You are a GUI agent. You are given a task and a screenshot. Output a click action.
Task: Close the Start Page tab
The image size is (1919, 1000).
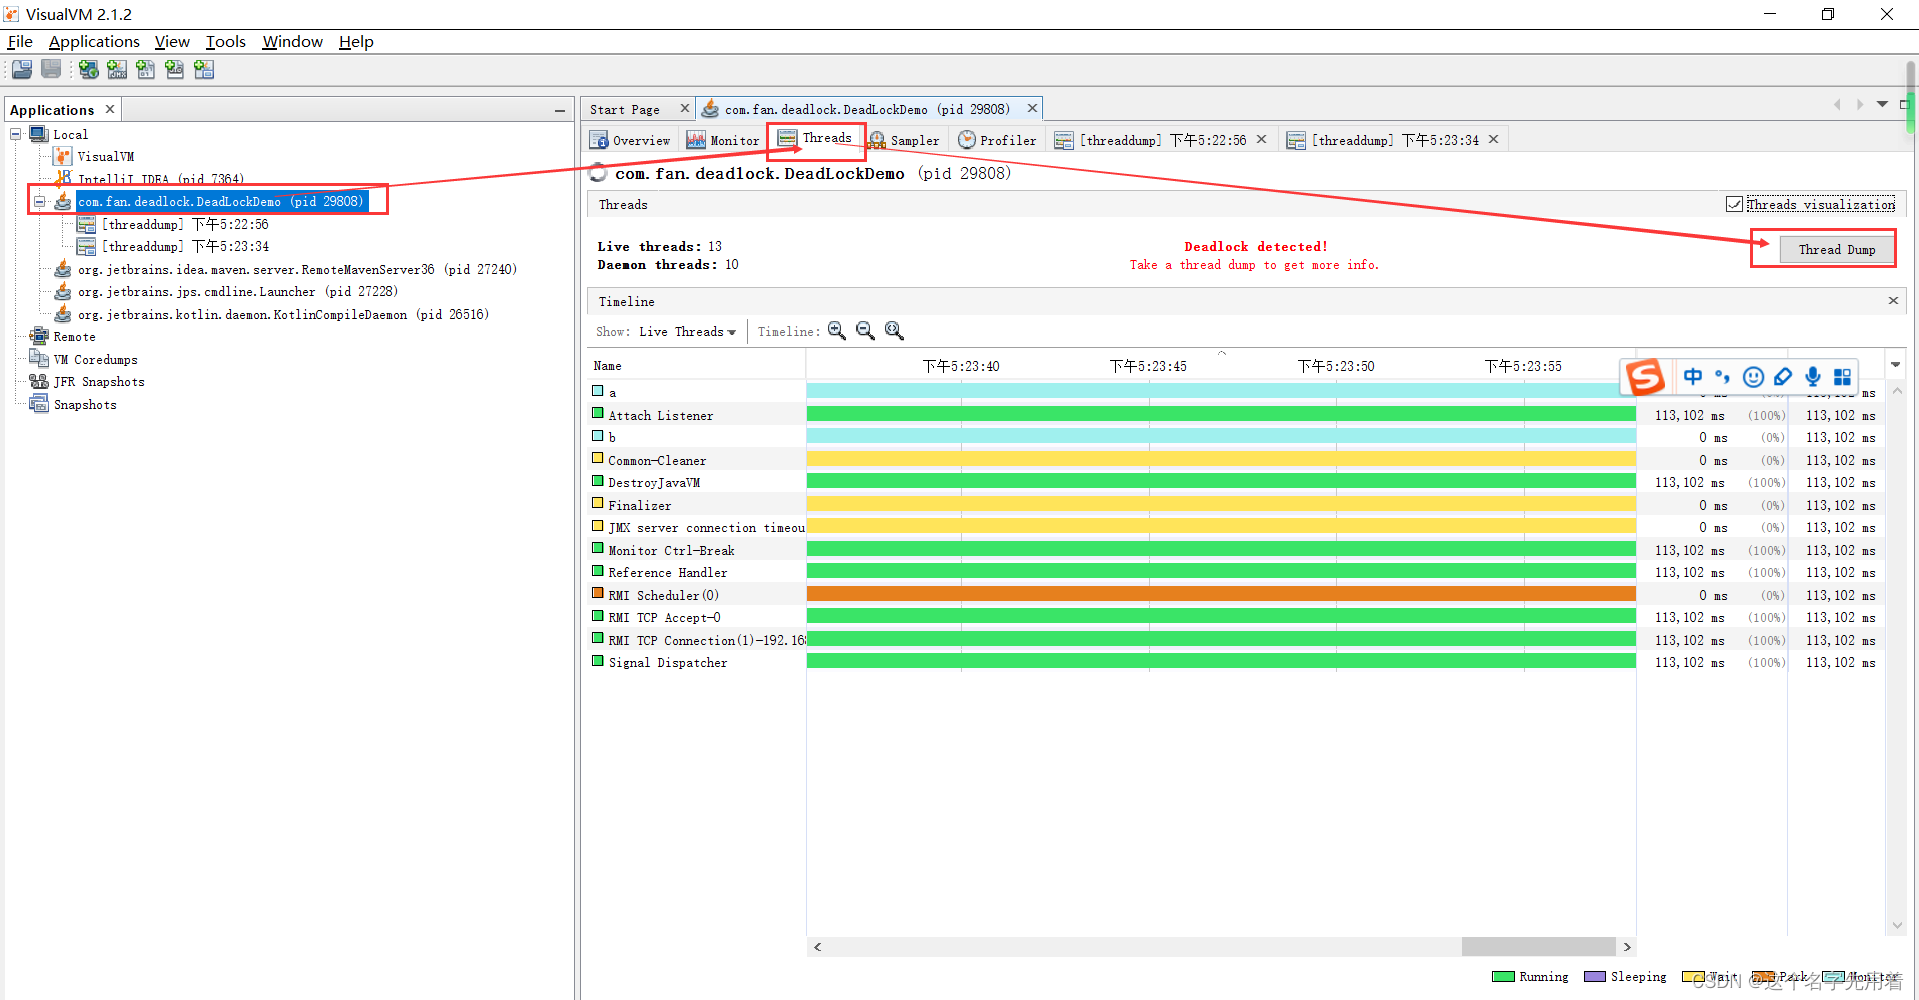click(685, 108)
